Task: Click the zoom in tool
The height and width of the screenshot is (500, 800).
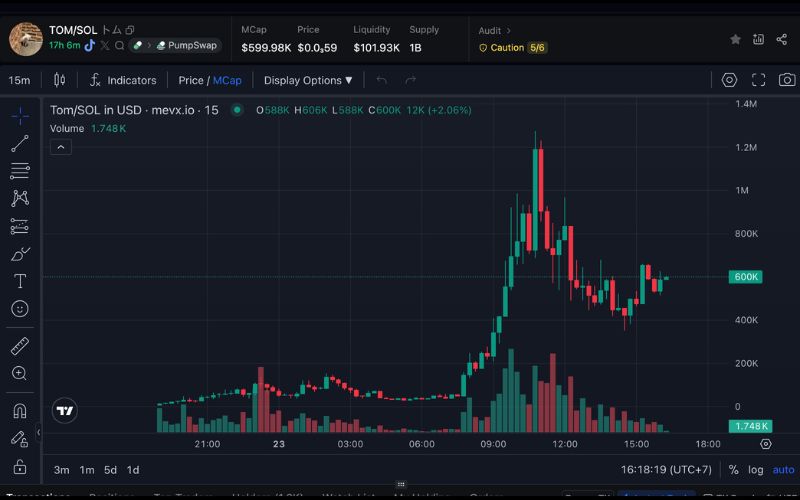Action: pos(19,373)
